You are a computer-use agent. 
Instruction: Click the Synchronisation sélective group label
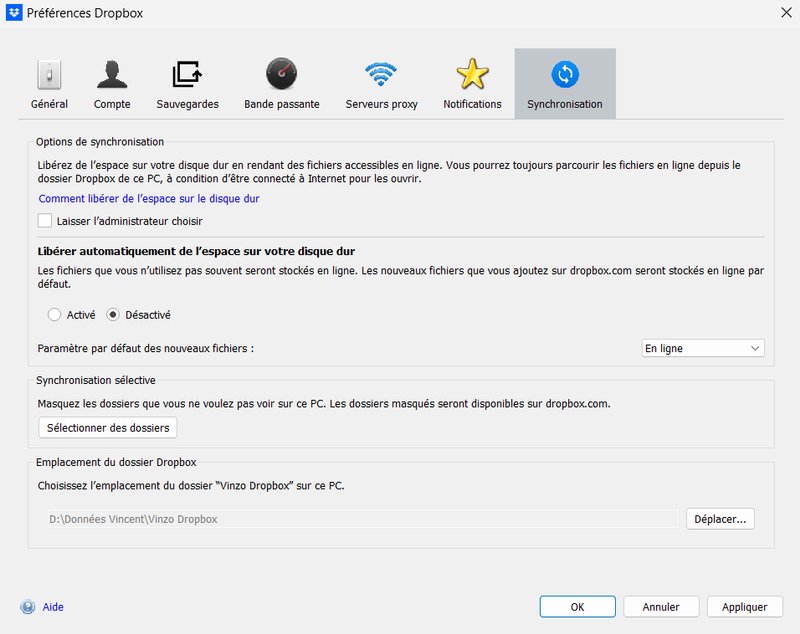point(96,381)
